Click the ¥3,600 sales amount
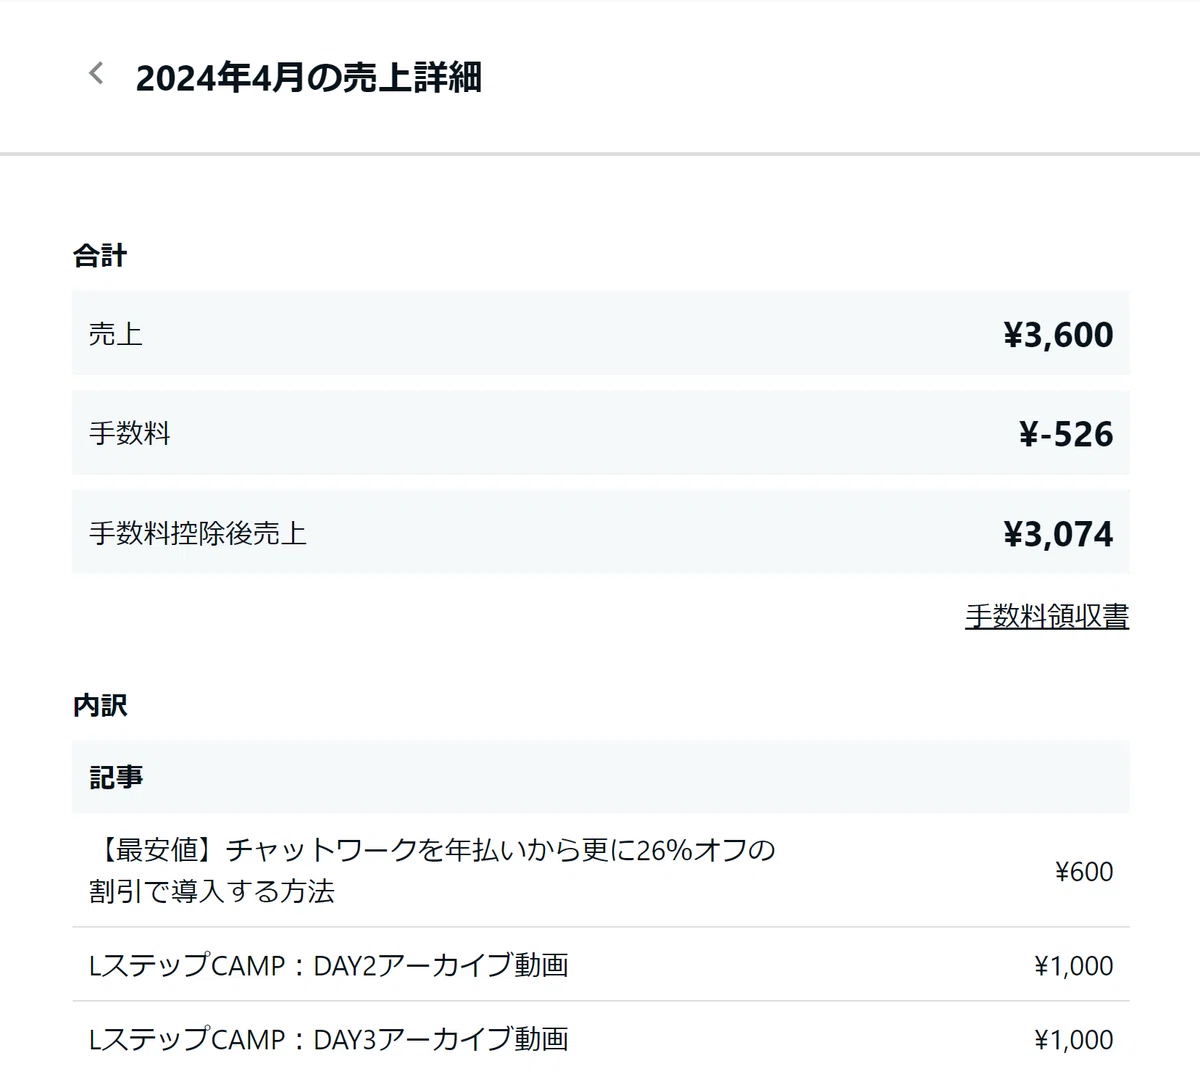 pos(1058,334)
